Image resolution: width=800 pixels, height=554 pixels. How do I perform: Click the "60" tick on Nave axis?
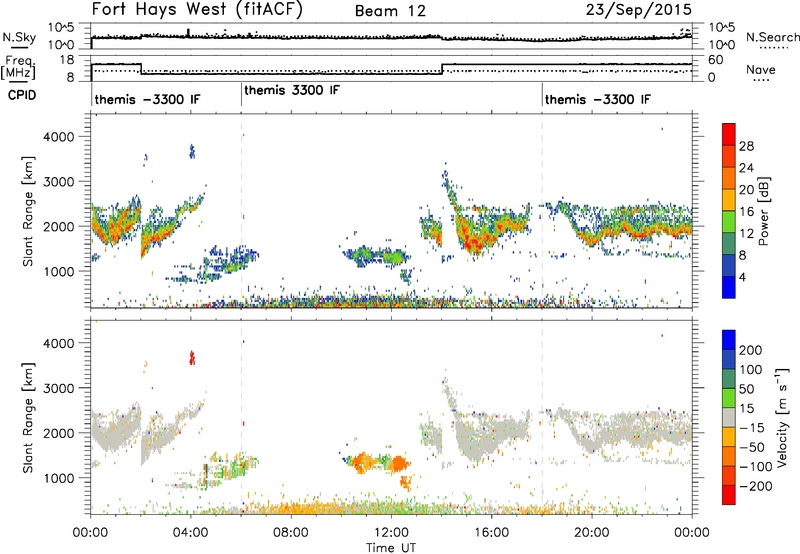[716, 60]
